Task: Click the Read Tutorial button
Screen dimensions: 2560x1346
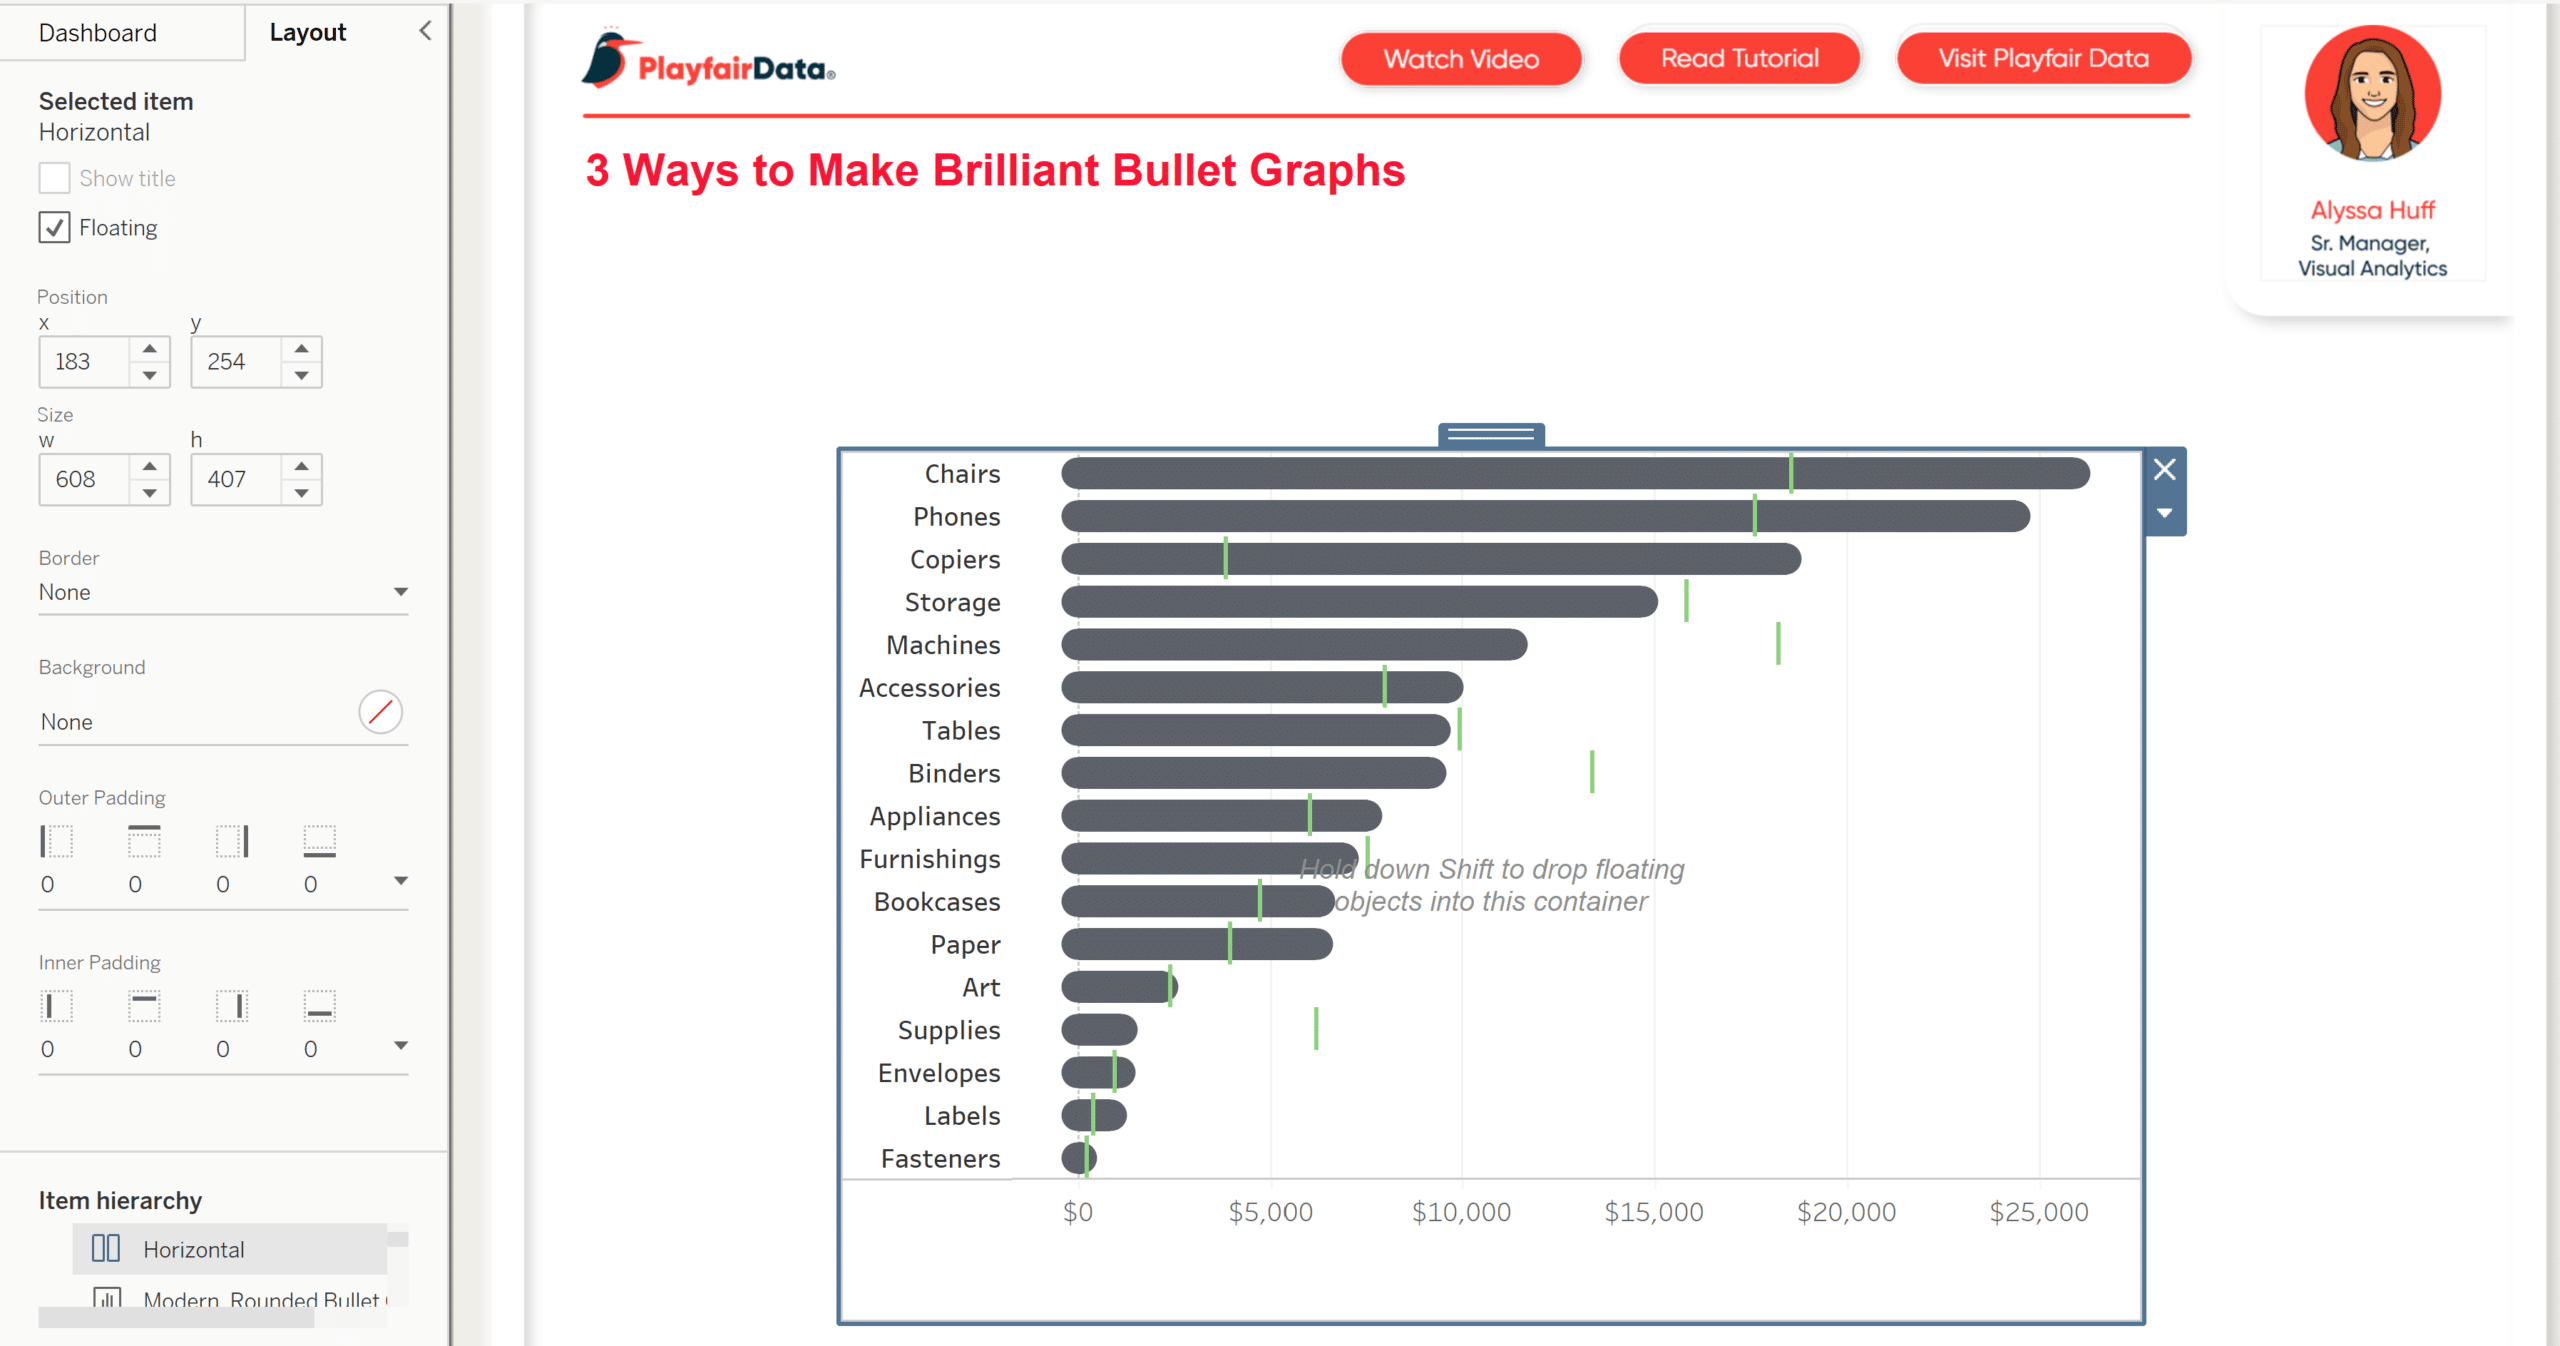Action: tap(1741, 58)
